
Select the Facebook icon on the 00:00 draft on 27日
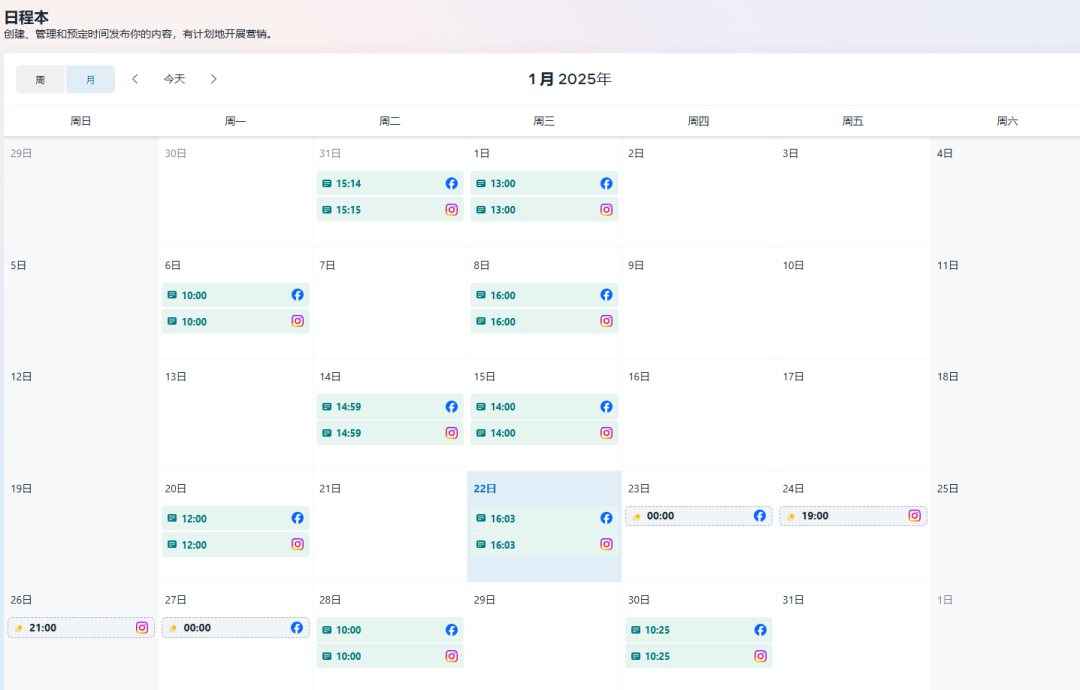coord(296,627)
